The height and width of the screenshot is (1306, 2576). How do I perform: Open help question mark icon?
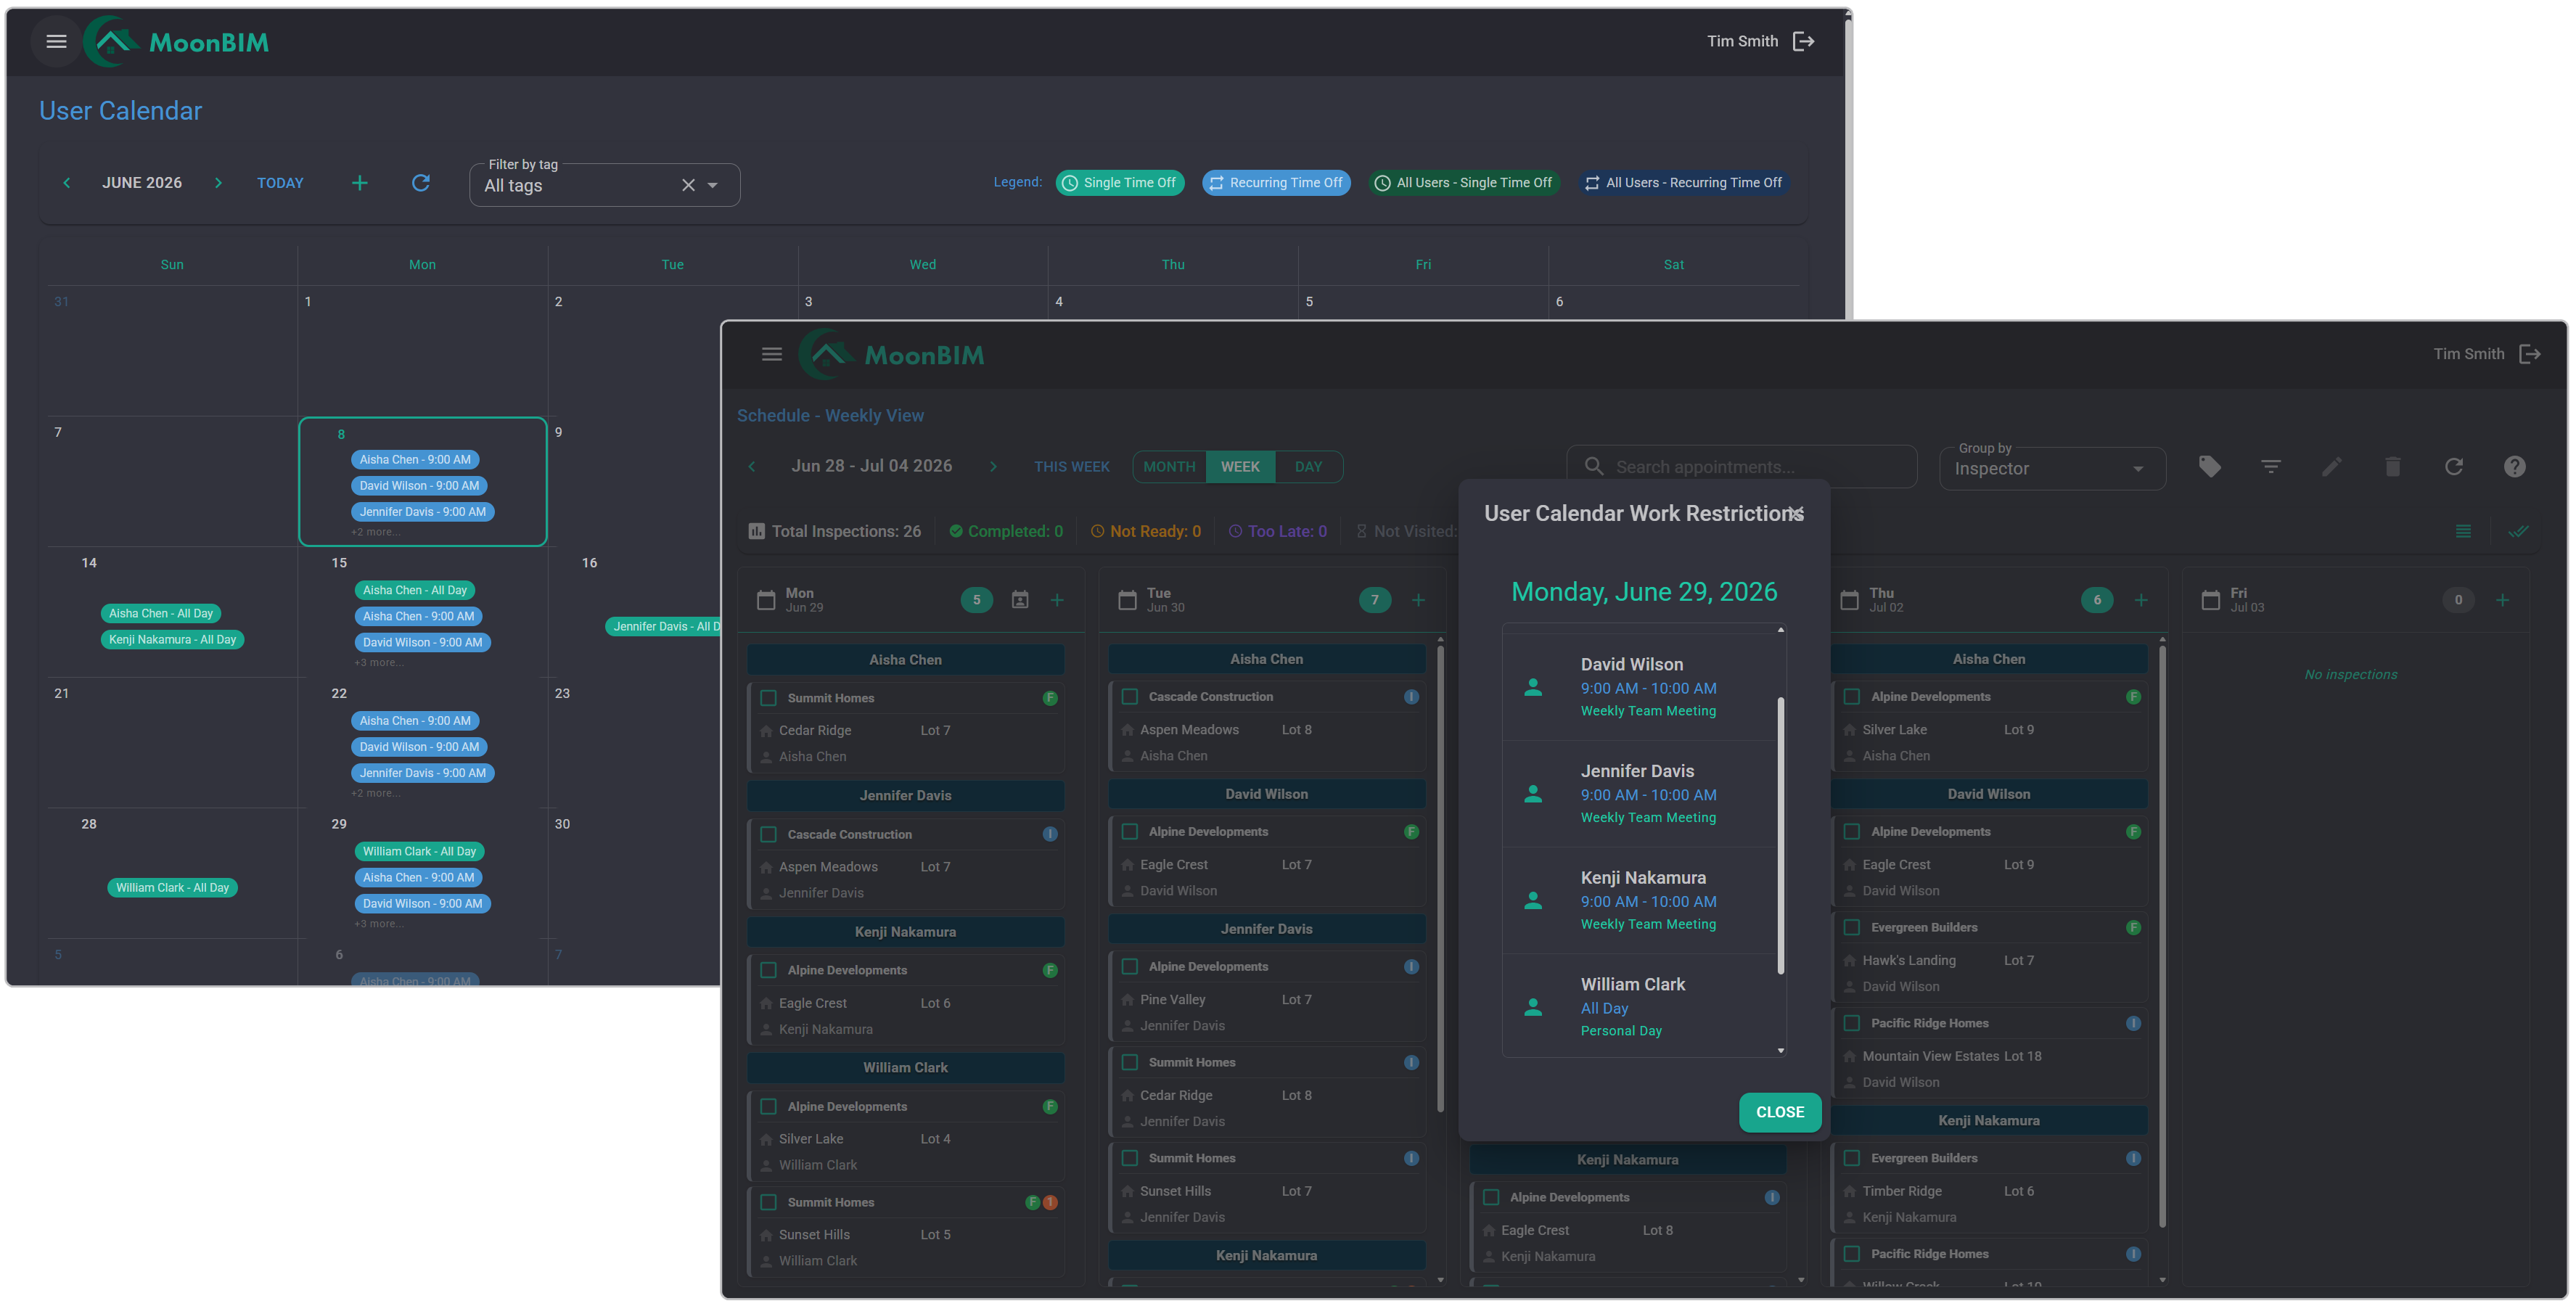click(x=2515, y=467)
